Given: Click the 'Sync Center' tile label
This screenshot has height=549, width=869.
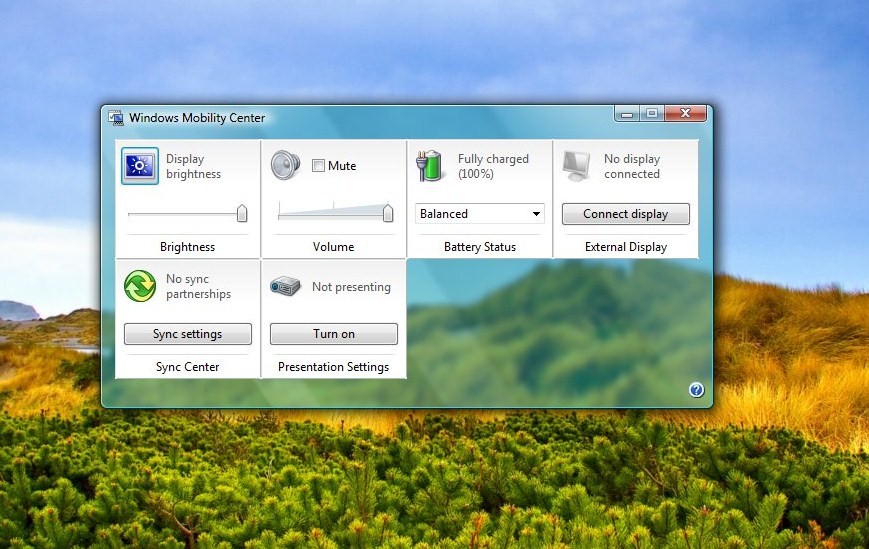Looking at the screenshot, I should (187, 367).
